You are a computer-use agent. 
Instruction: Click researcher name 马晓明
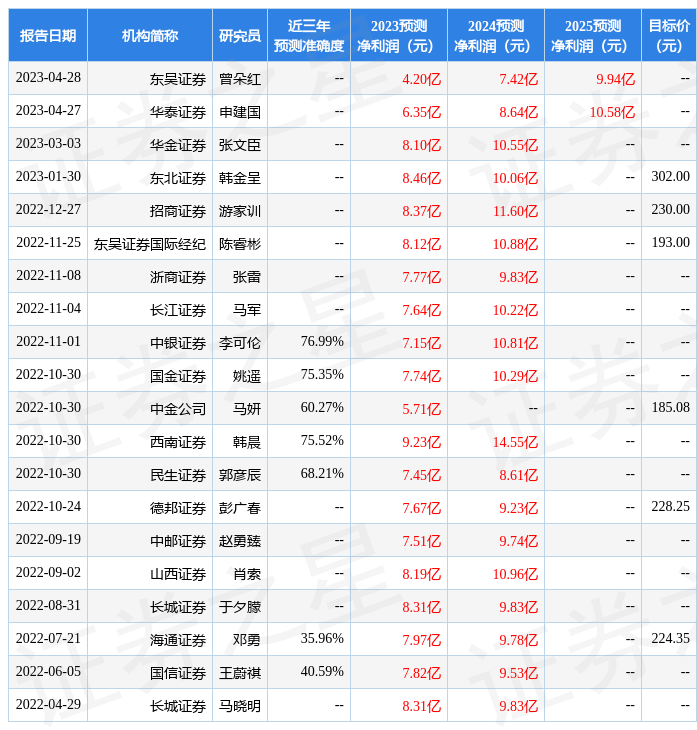pos(240,706)
